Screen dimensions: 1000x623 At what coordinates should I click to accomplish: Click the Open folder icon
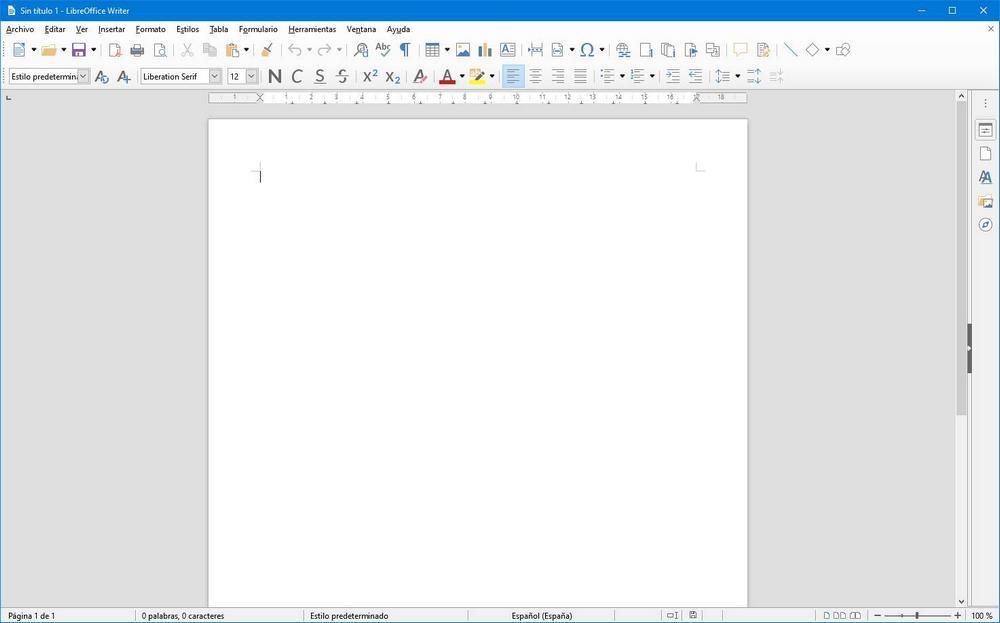click(49, 50)
